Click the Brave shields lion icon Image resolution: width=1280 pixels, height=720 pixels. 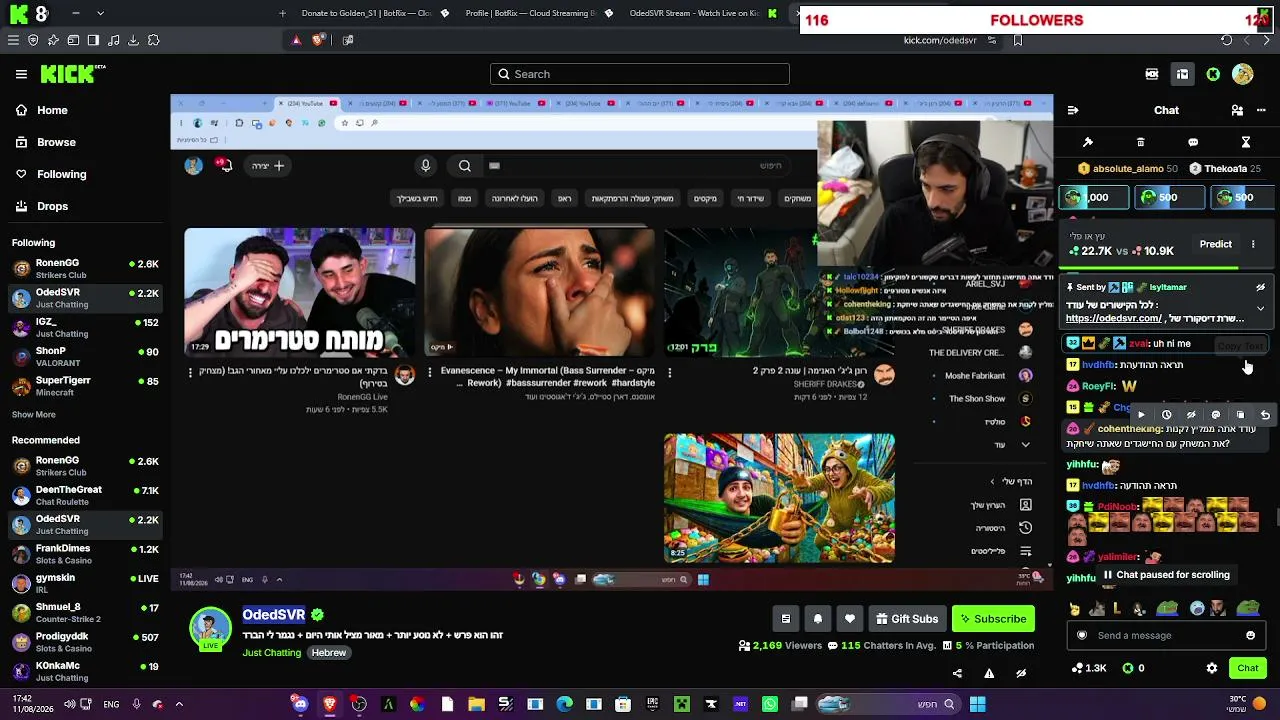pos(319,40)
